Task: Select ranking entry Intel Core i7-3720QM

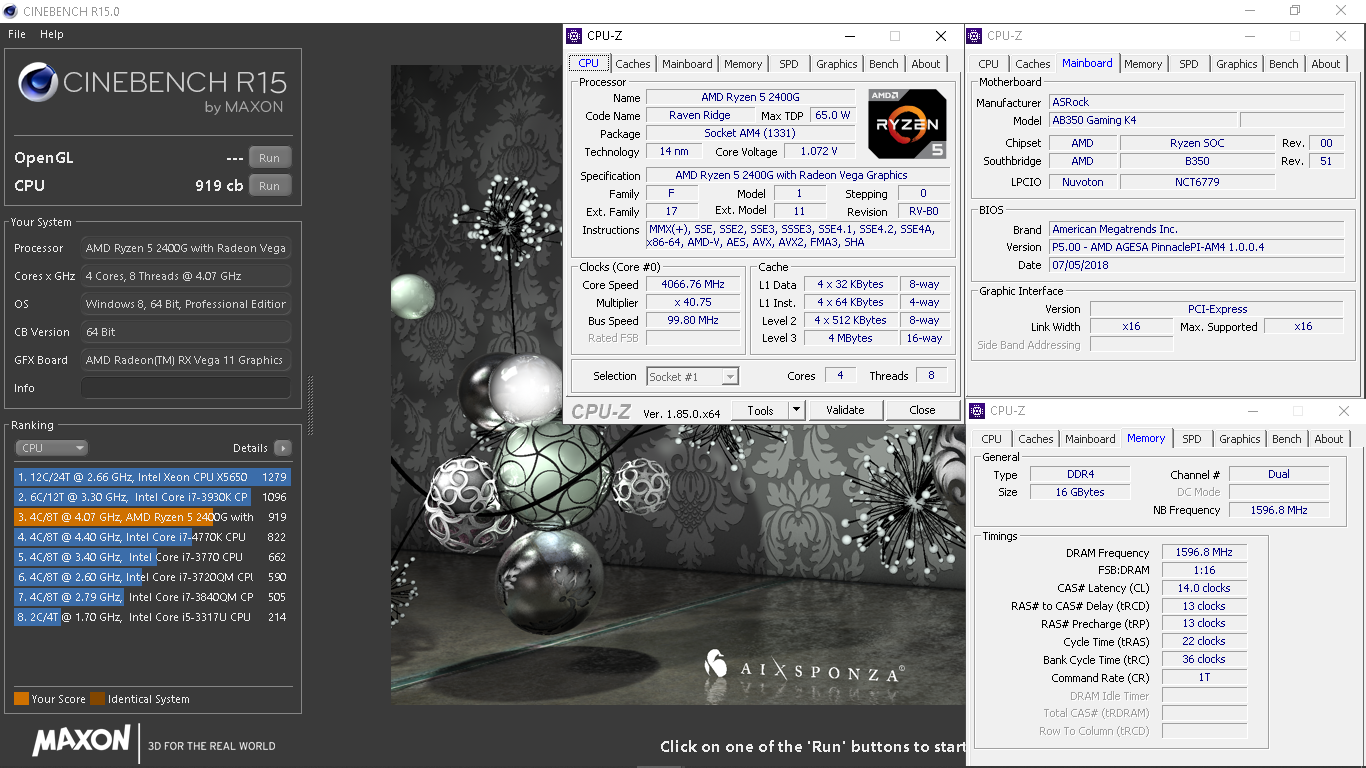Action: pyautogui.click(x=152, y=577)
